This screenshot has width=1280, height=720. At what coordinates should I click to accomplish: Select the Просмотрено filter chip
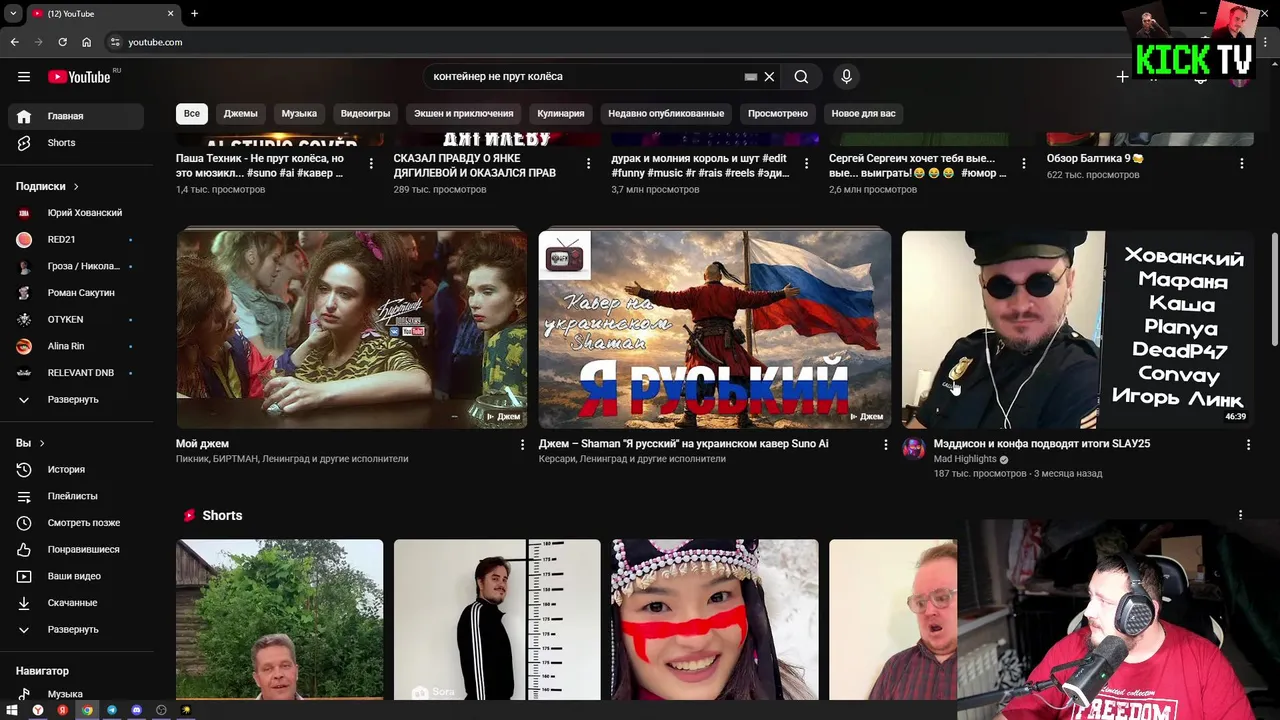[x=778, y=113]
